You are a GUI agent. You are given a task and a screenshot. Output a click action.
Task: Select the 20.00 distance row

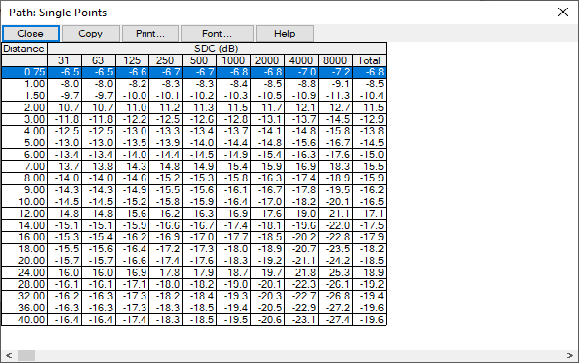point(194,261)
